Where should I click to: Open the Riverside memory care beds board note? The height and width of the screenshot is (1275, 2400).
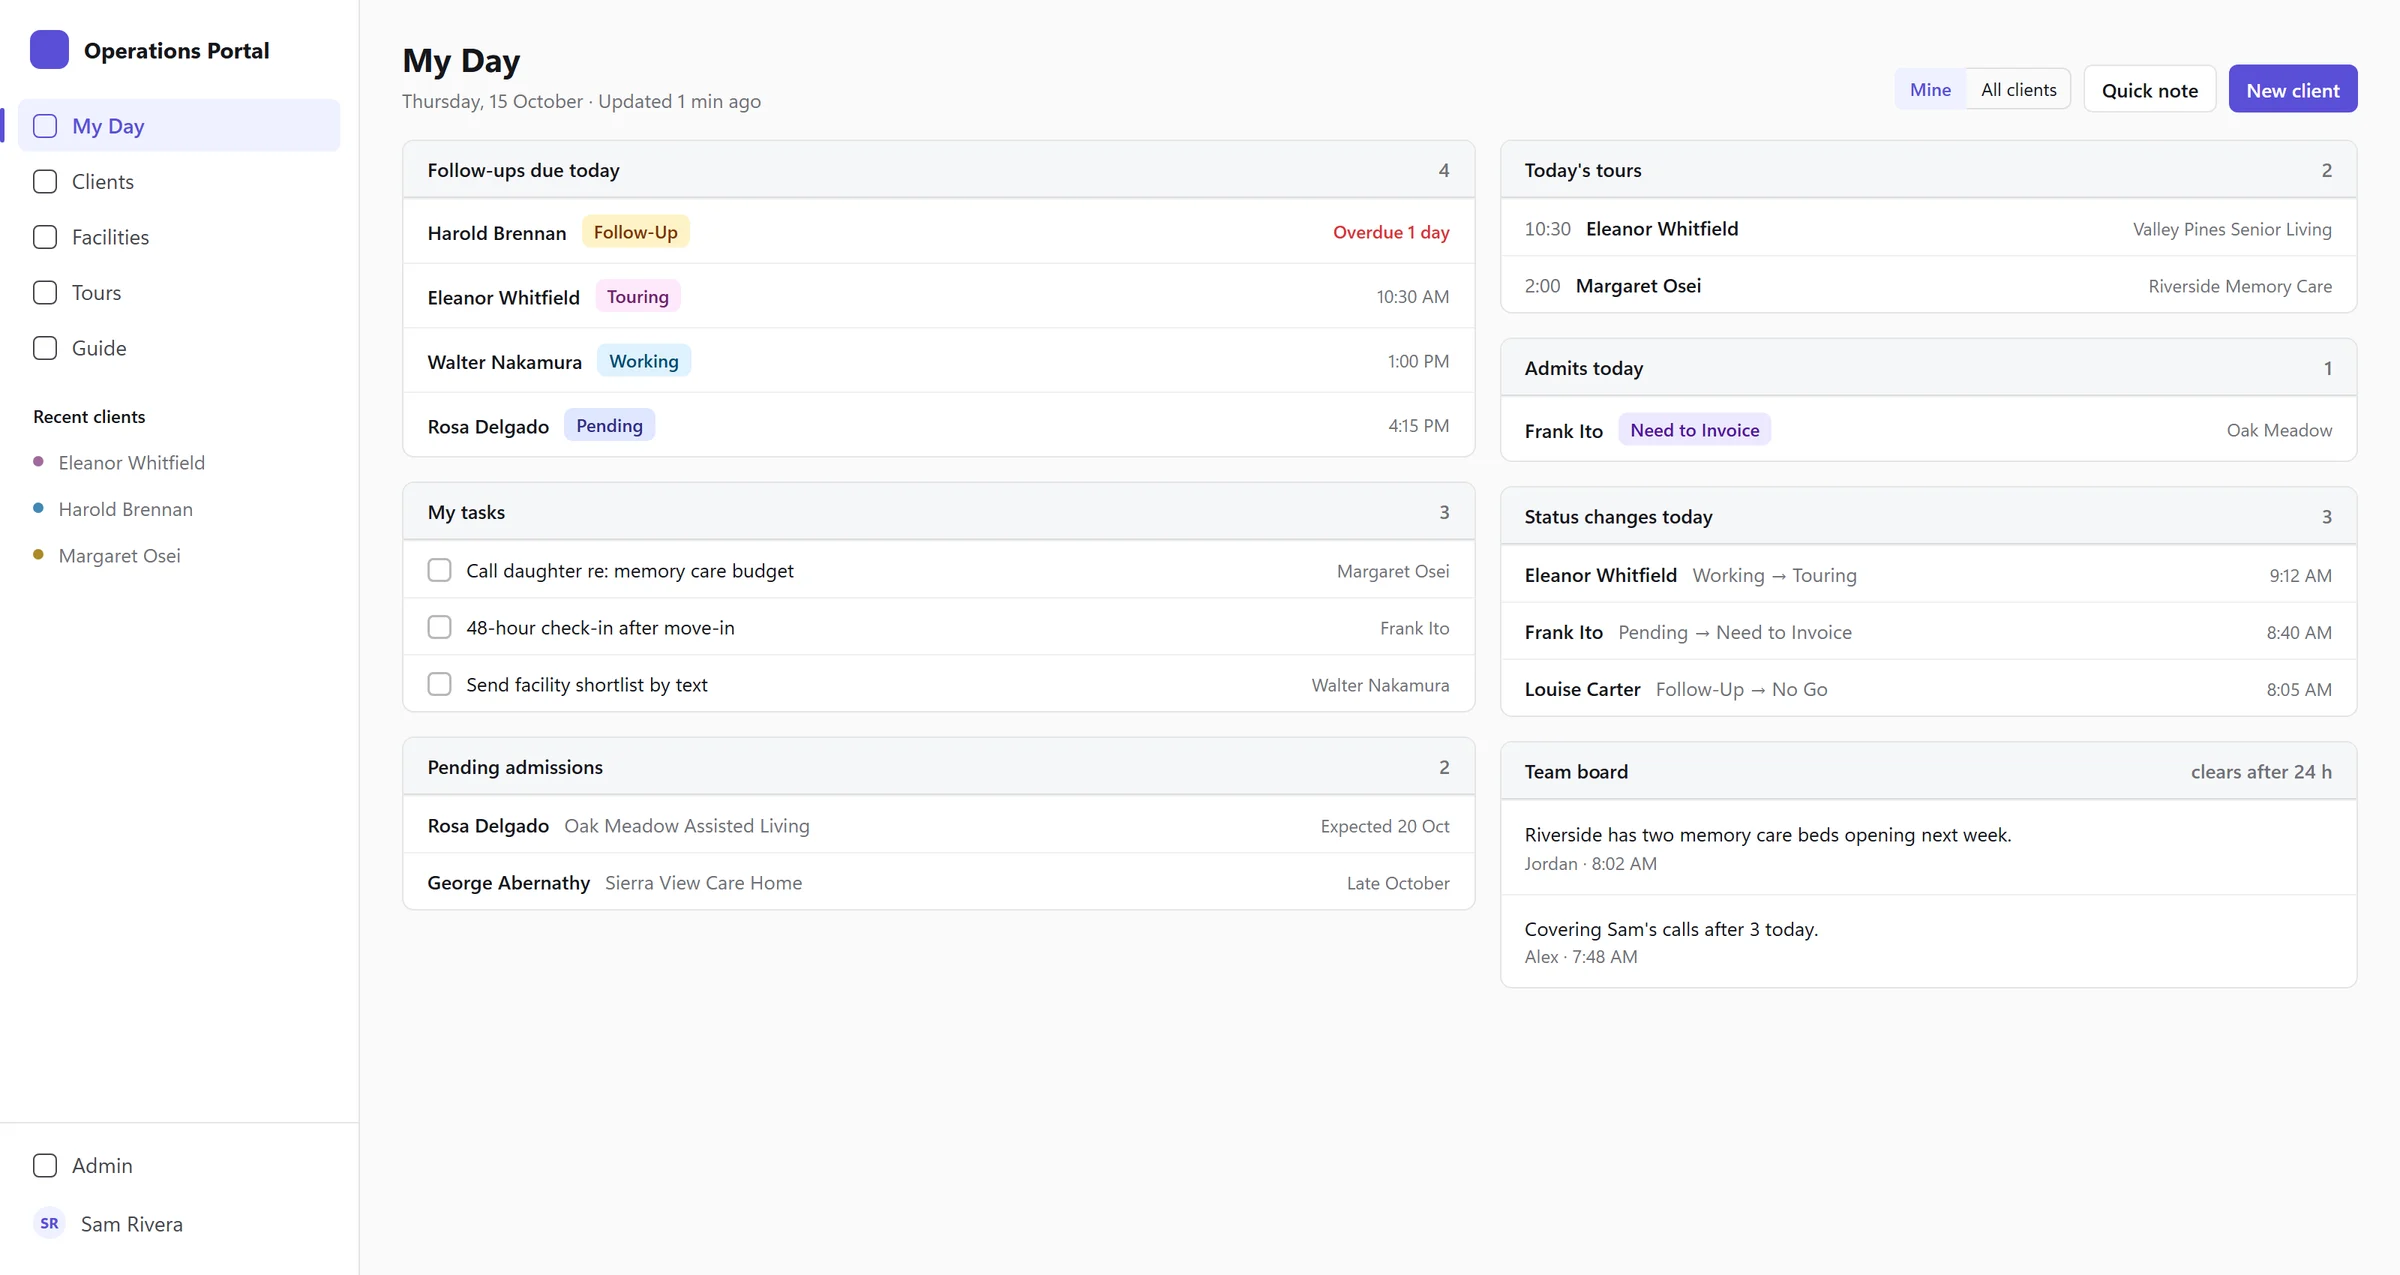pyautogui.click(x=1928, y=847)
